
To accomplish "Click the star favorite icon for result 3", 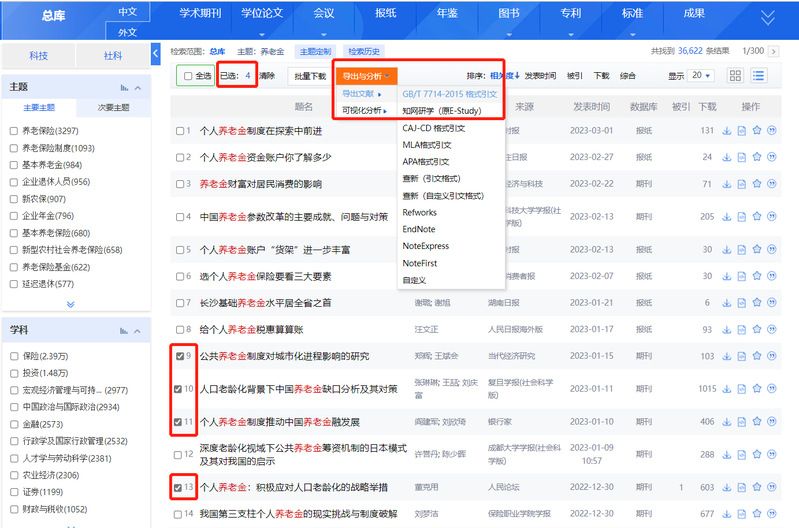I will 757,184.
